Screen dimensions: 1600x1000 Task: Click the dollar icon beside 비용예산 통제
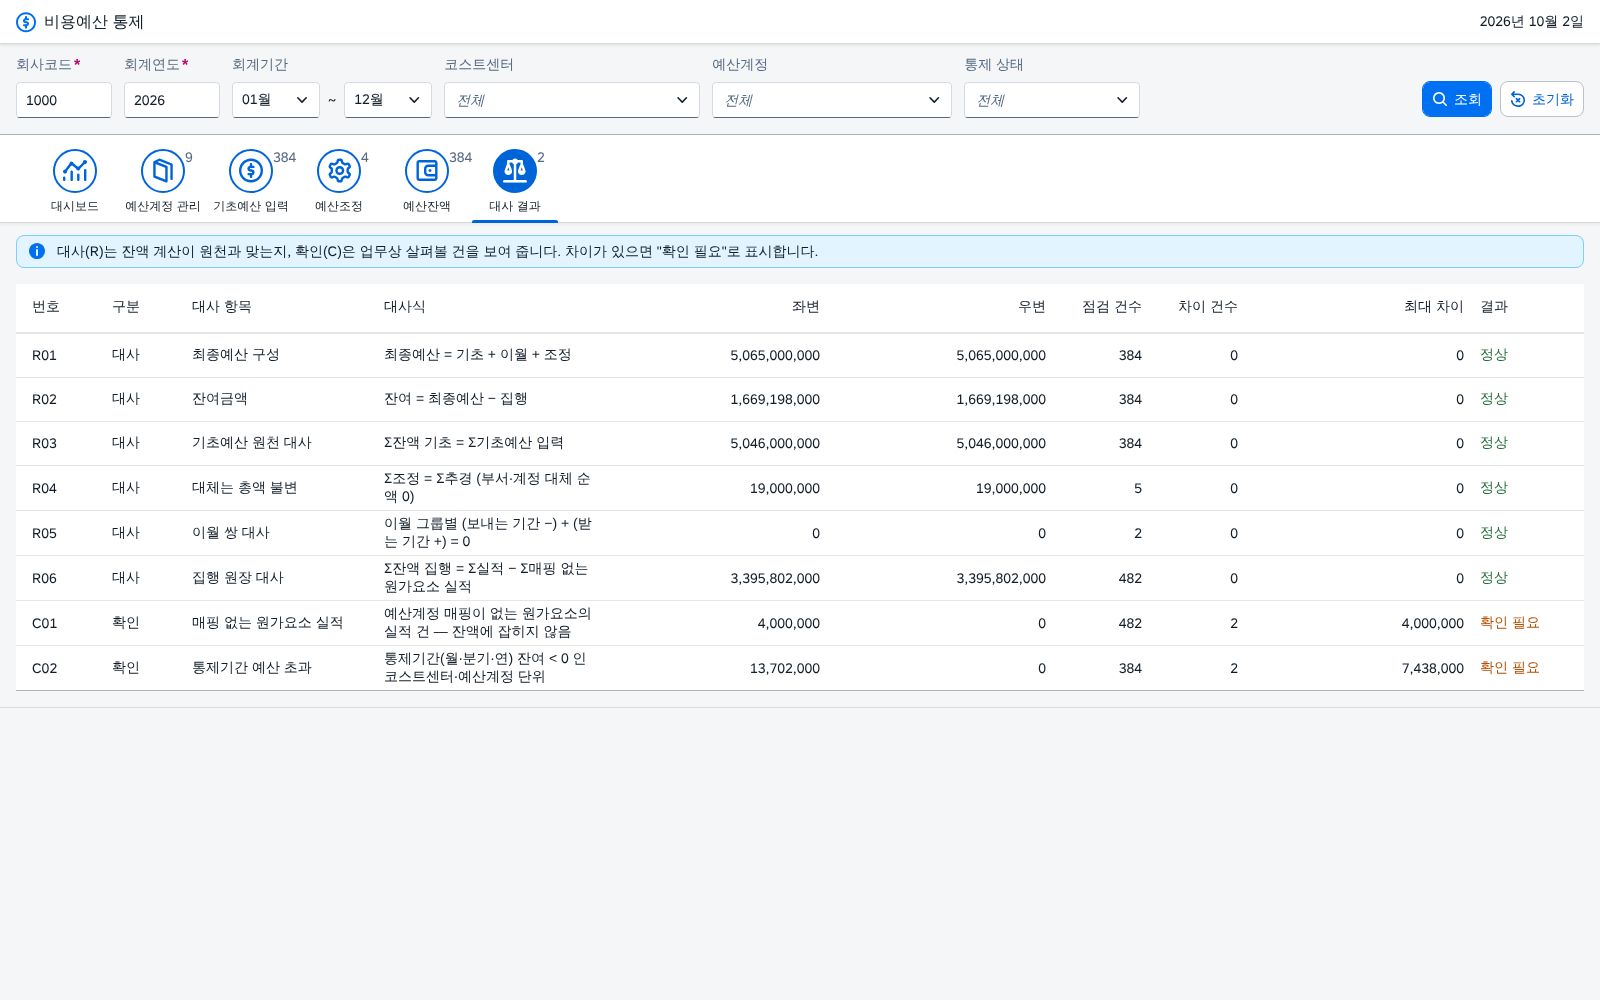pos(26,22)
